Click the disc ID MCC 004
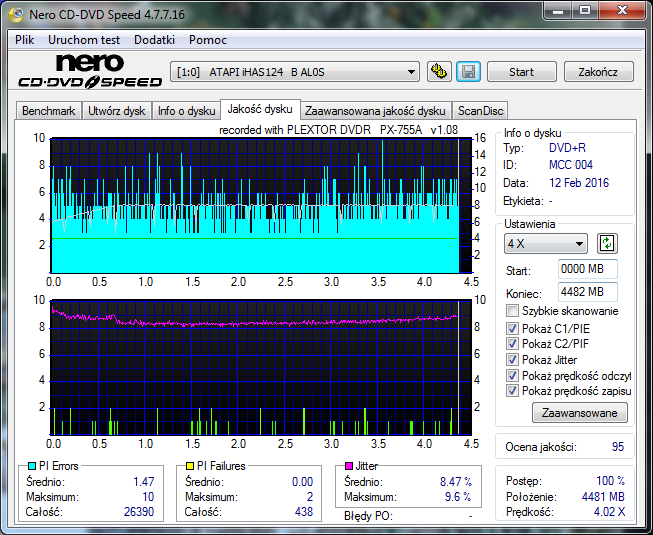This screenshot has width=653, height=535. click(x=571, y=165)
